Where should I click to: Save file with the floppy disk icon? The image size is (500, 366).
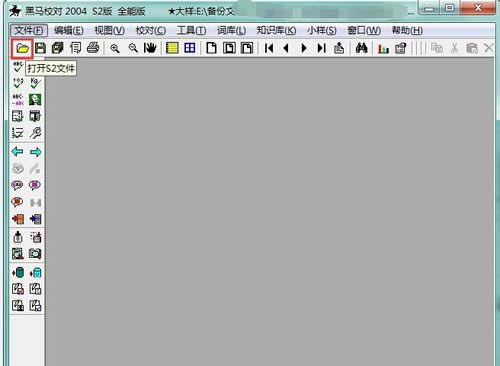pyautogui.click(x=40, y=48)
